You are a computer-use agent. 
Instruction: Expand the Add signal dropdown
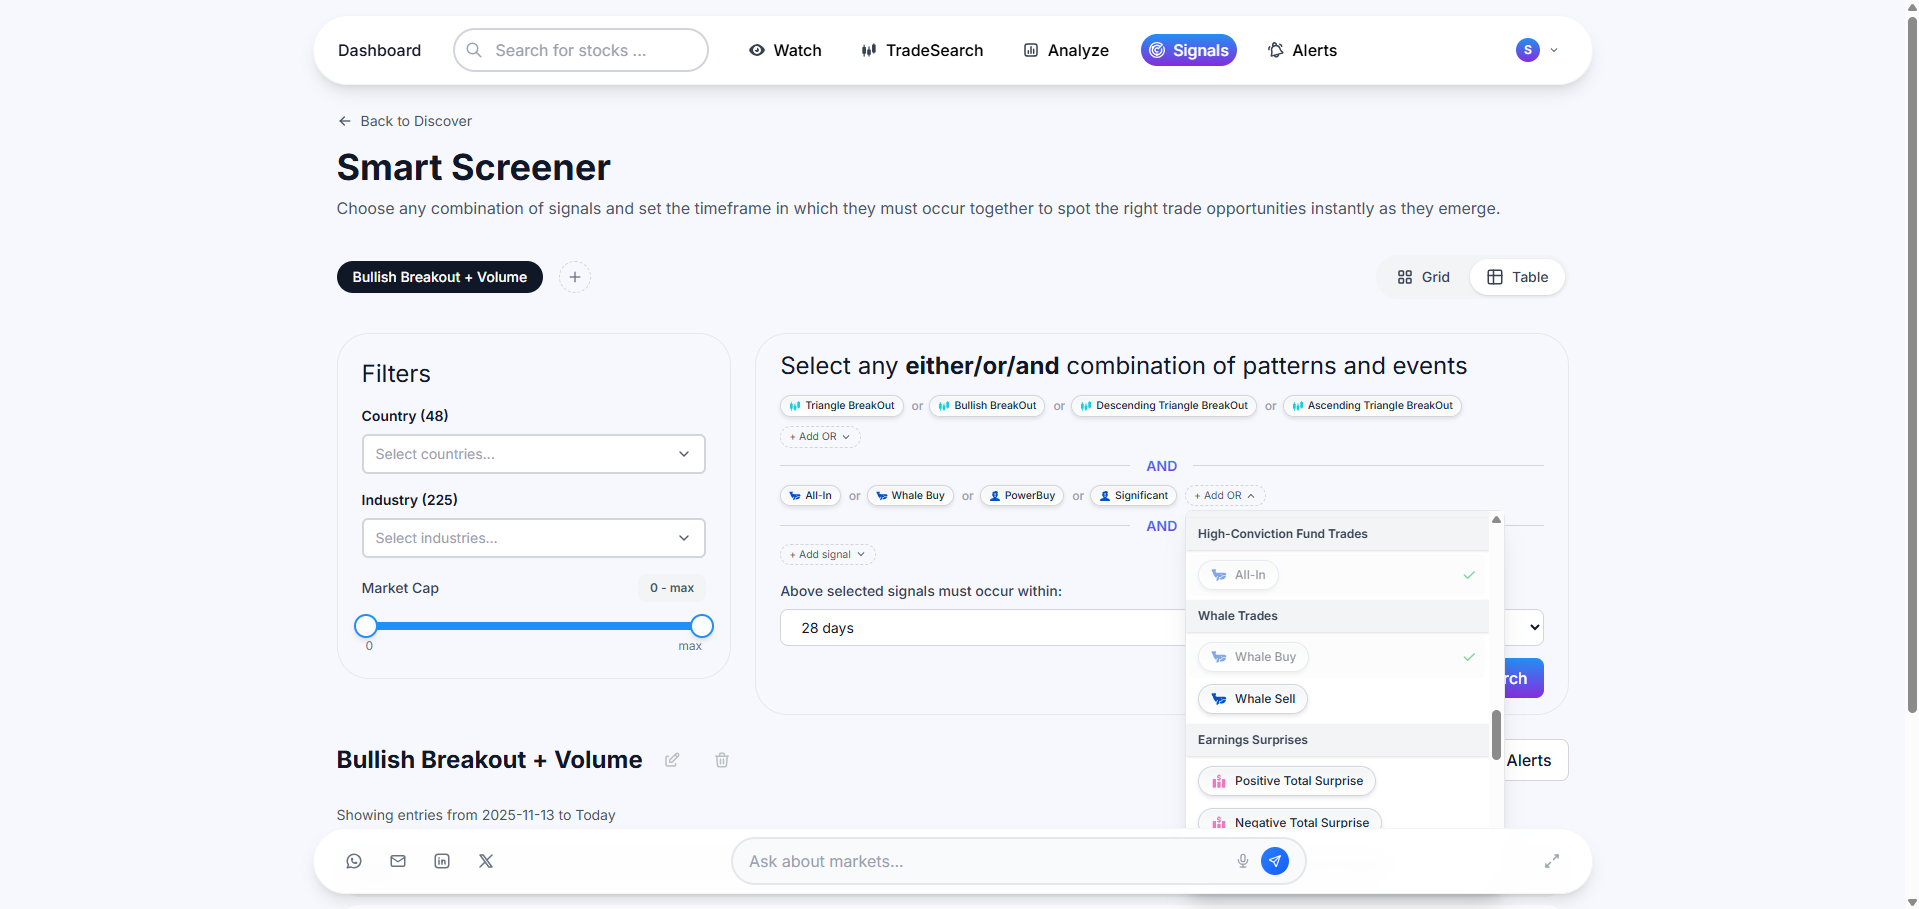point(827,555)
